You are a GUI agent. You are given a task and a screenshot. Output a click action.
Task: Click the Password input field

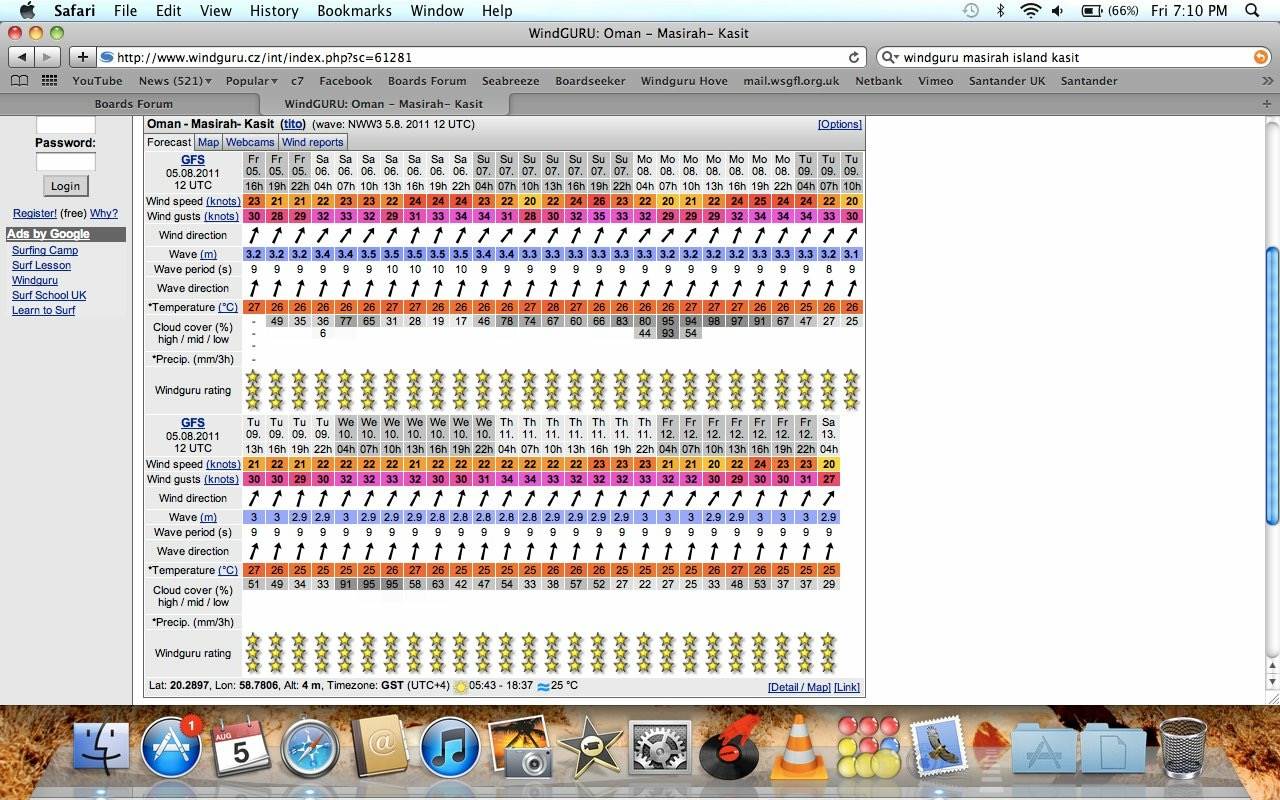[x=65, y=161]
